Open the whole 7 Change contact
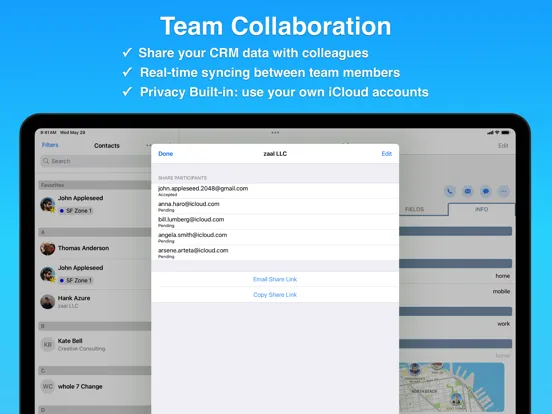This screenshot has height=414, width=552. click(x=95, y=387)
